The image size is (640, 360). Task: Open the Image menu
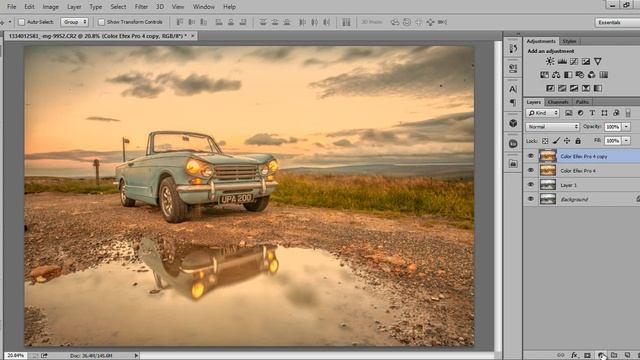point(50,7)
